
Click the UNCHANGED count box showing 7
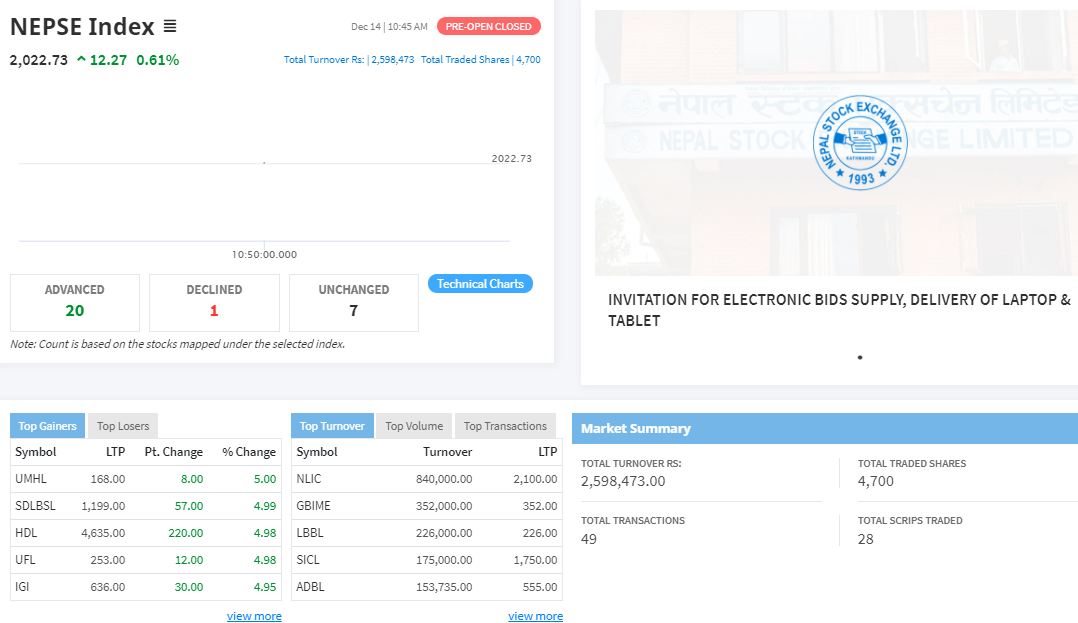click(x=353, y=303)
